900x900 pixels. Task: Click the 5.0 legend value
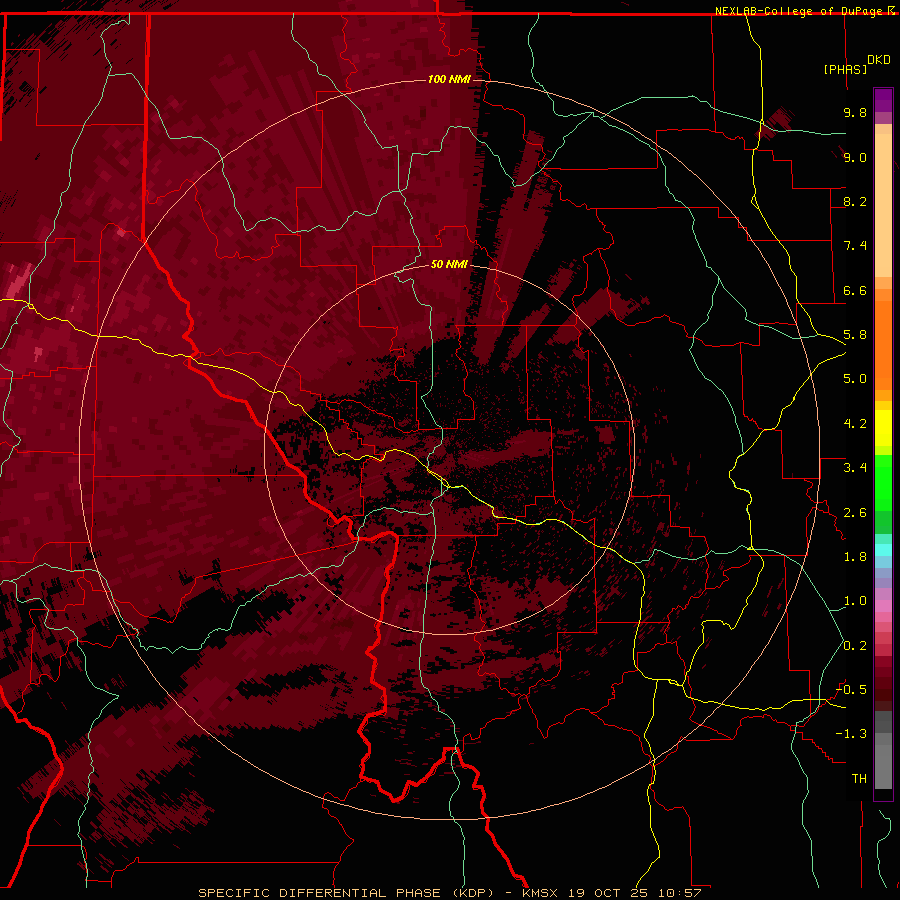tap(855, 379)
